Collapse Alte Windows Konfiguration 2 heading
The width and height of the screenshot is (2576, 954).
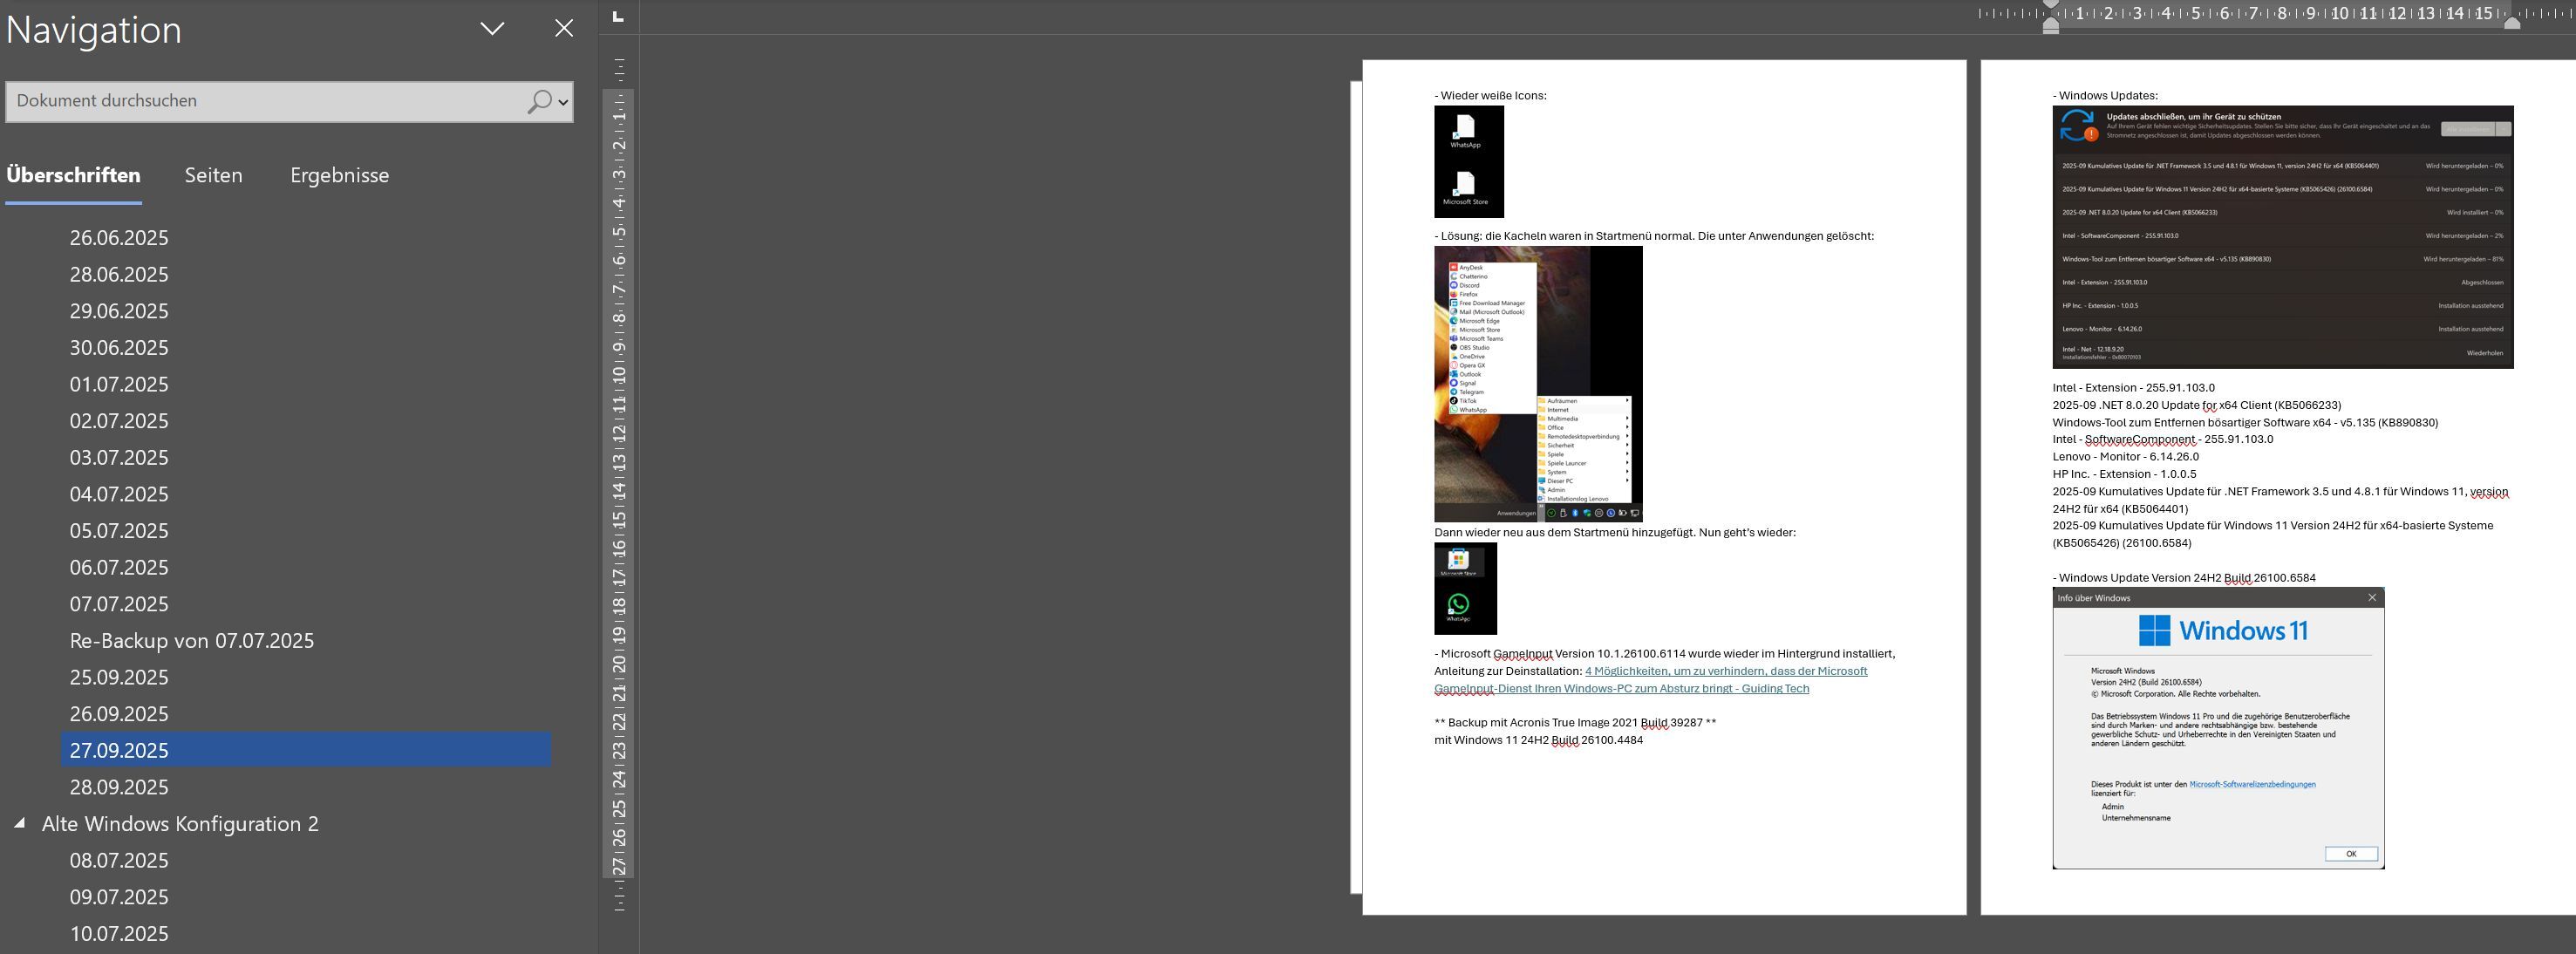(x=19, y=823)
